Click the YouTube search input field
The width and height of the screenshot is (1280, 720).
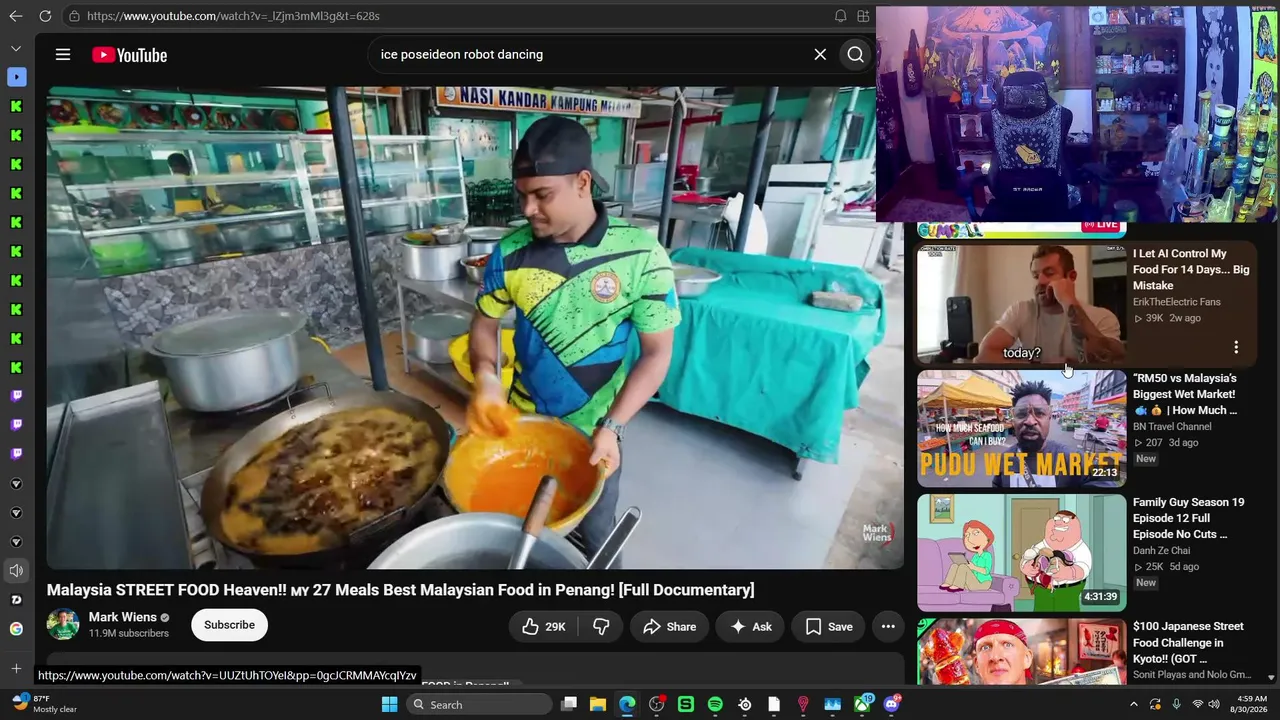click(590, 55)
